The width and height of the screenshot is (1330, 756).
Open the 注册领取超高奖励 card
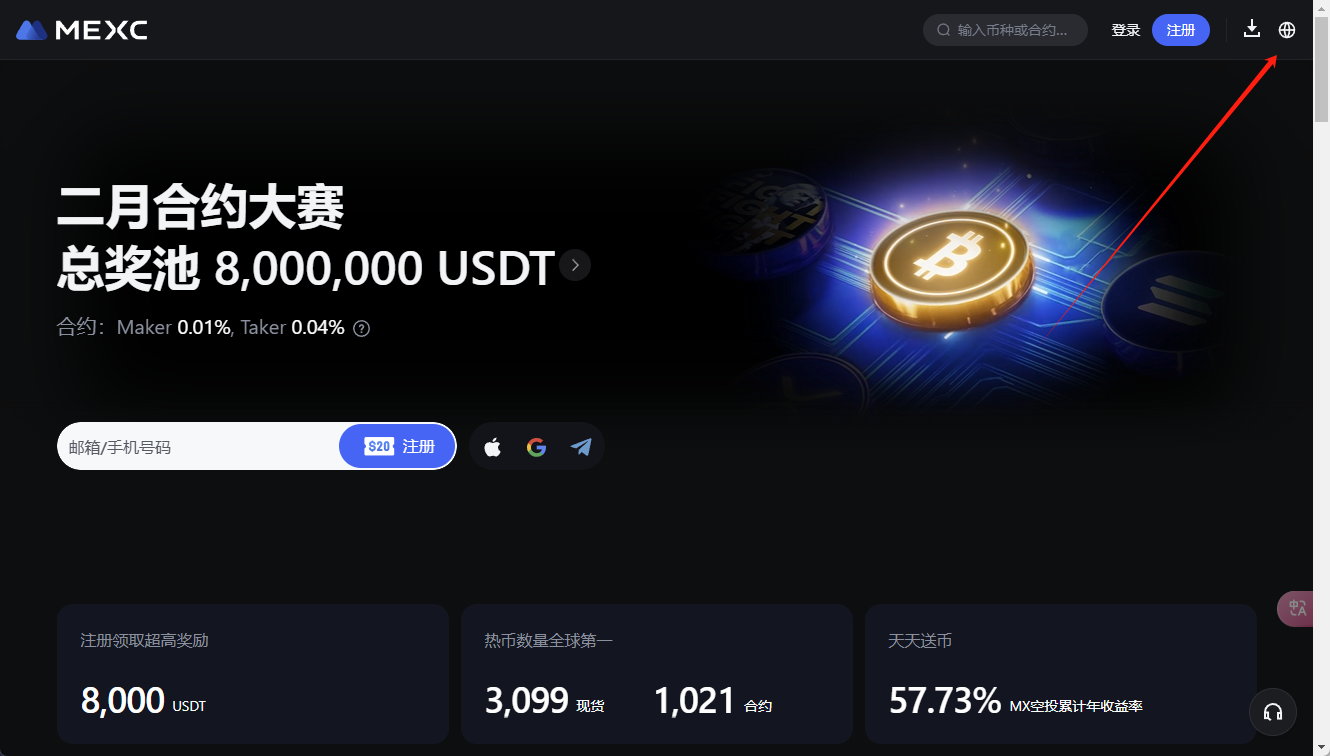(253, 674)
